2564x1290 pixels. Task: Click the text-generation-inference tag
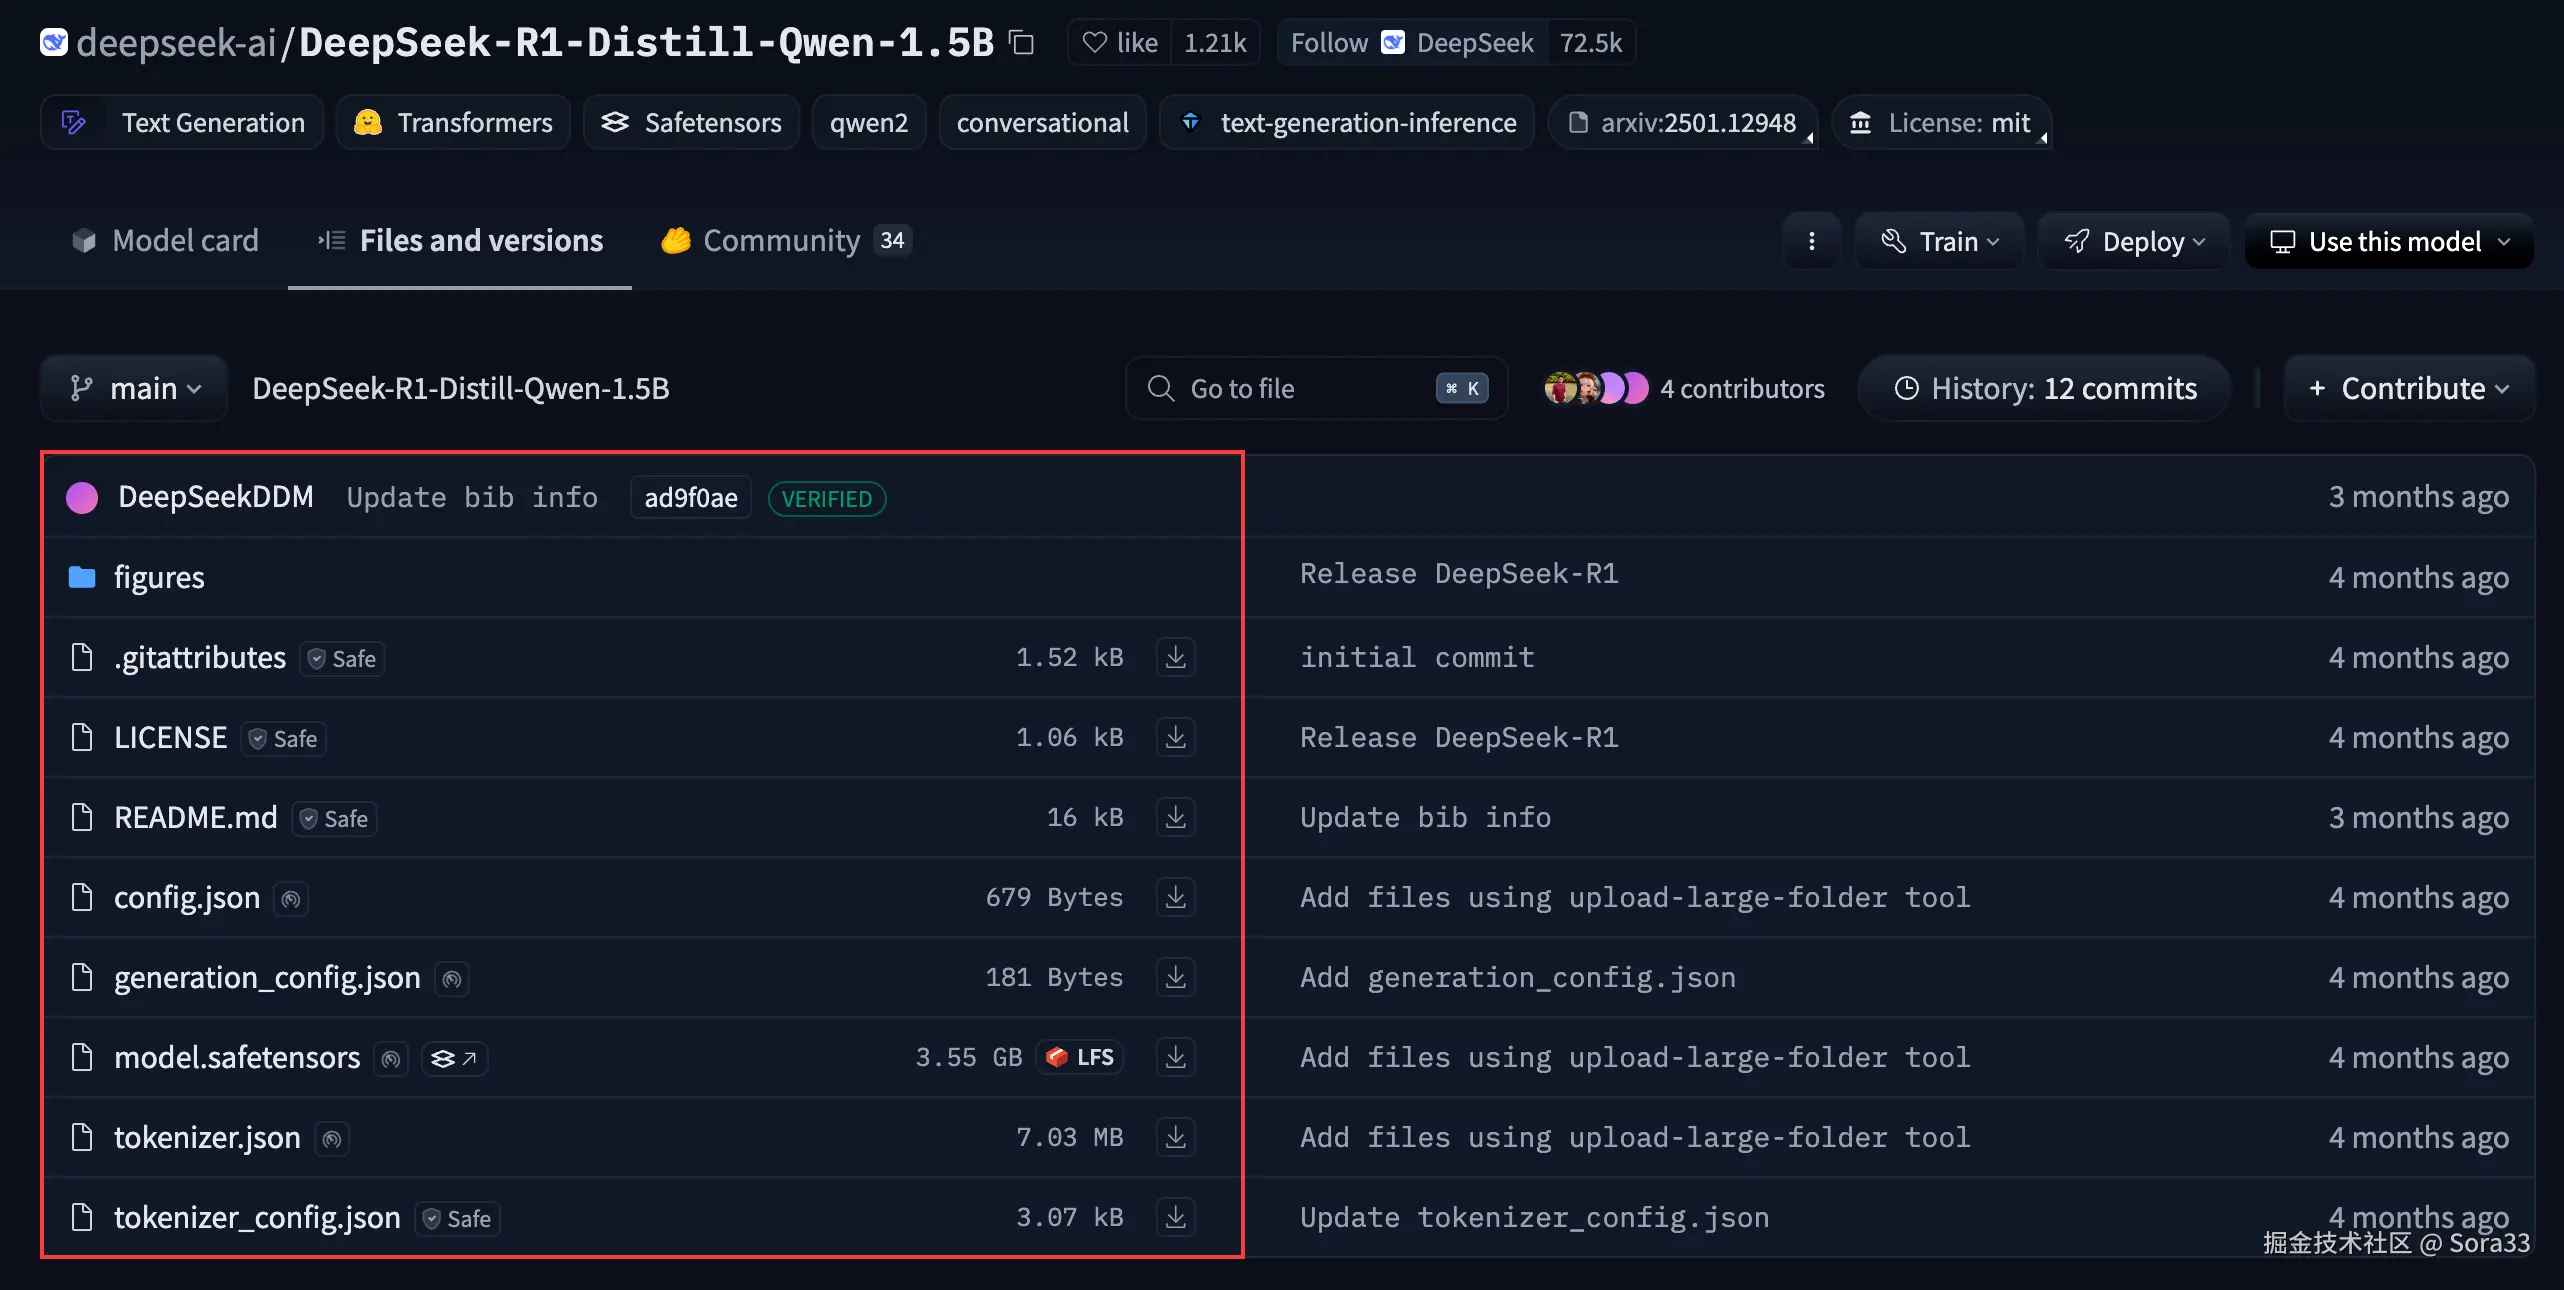(1347, 123)
